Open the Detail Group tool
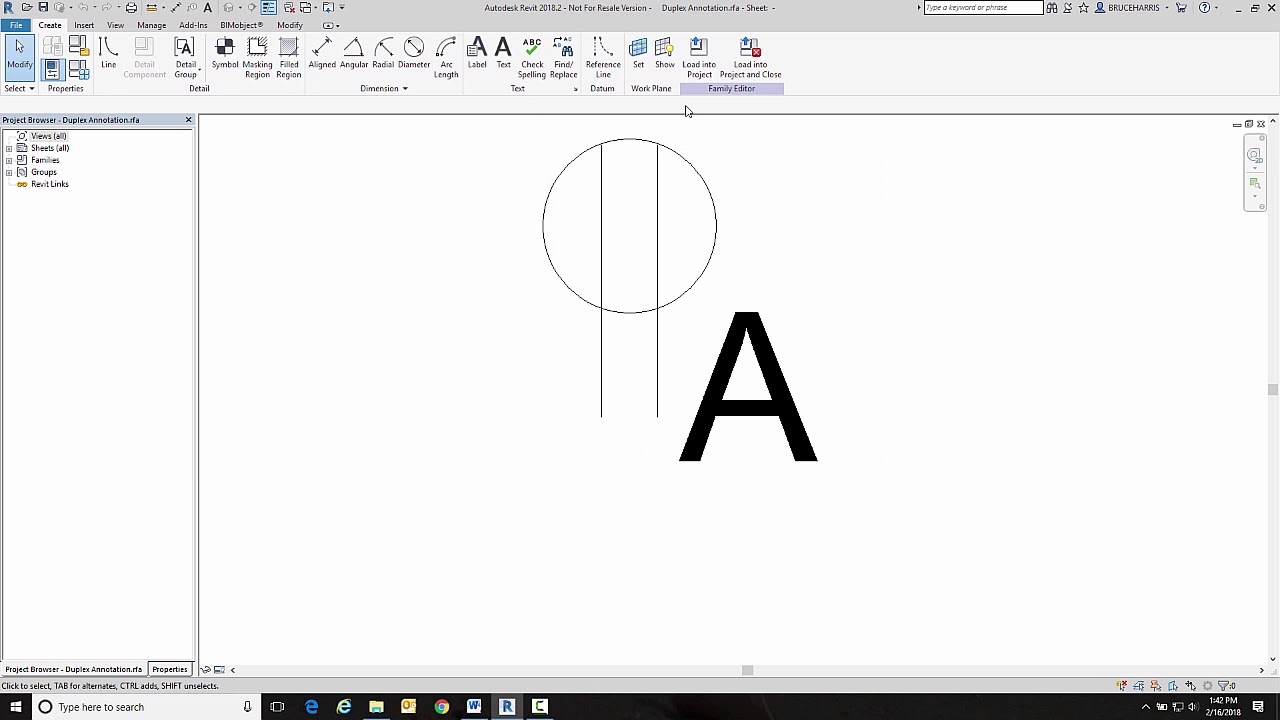This screenshot has height=720, width=1280. tap(185, 58)
